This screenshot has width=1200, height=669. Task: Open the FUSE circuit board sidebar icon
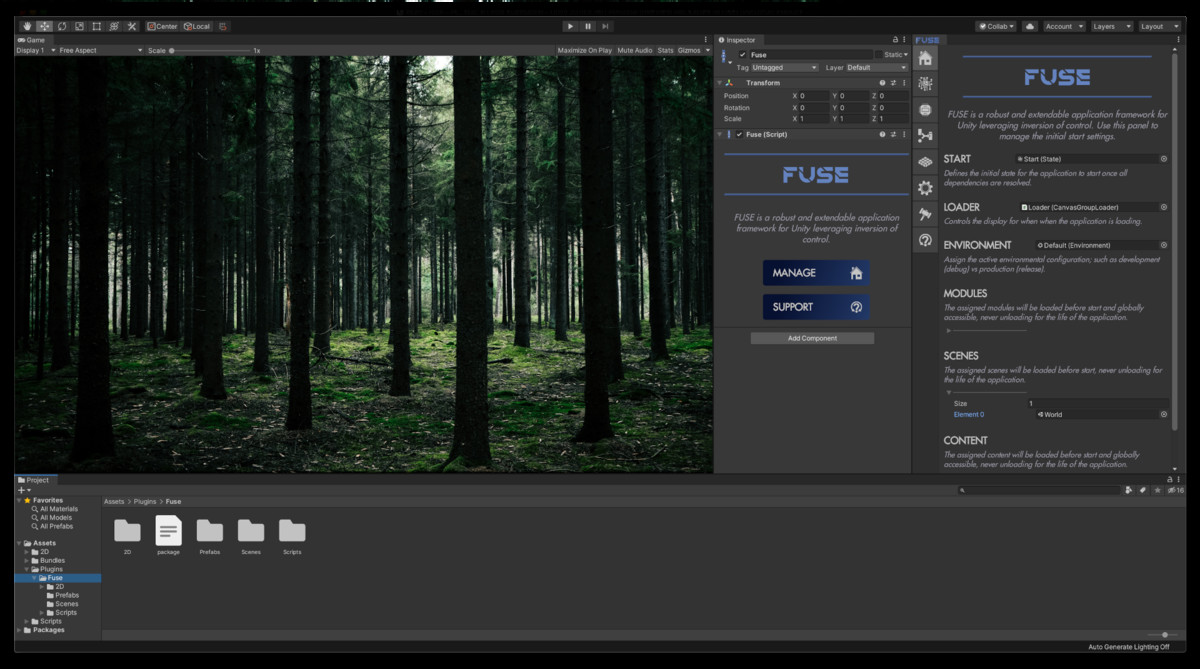tap(925, 84)
